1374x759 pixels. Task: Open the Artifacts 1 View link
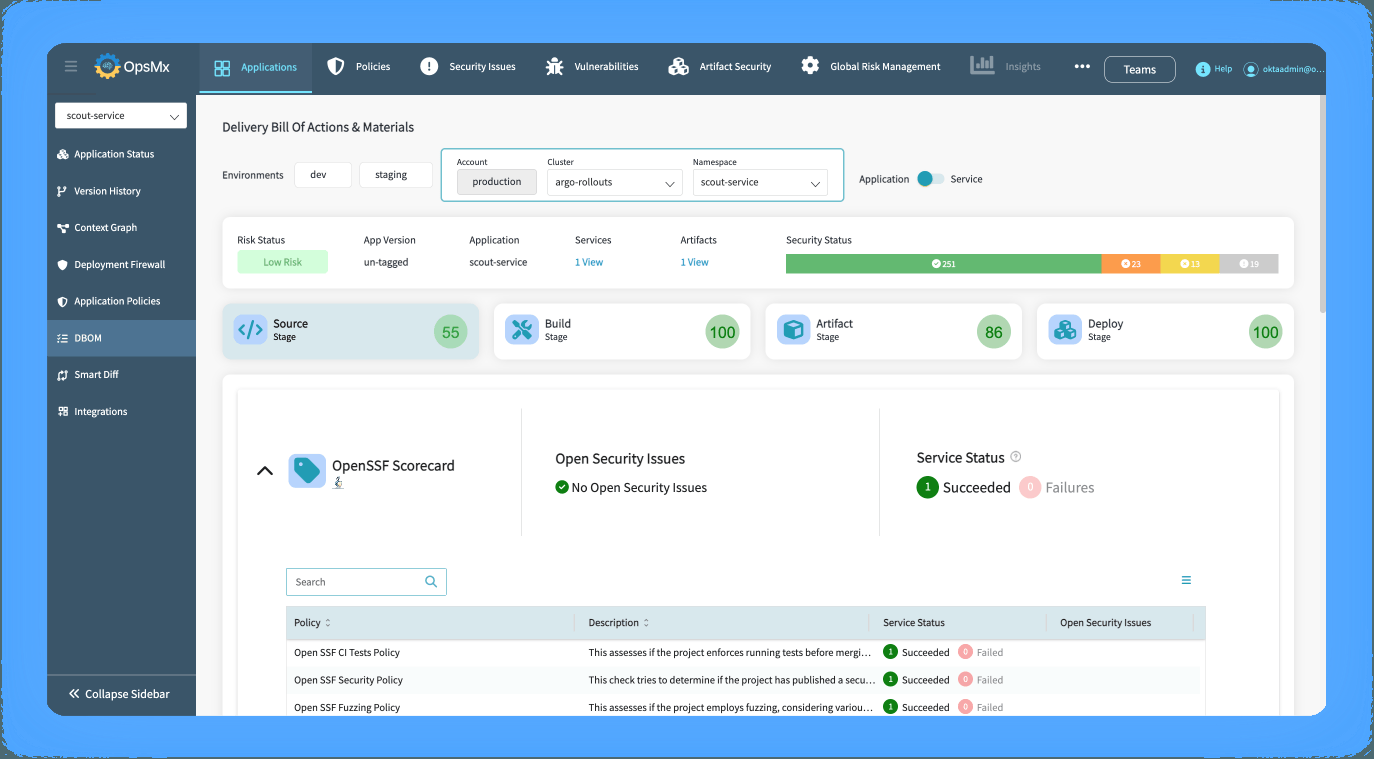tap(695, 262)
